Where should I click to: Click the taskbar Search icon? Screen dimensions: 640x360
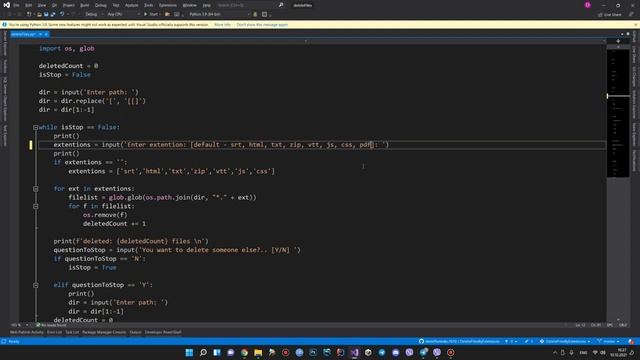203,352
